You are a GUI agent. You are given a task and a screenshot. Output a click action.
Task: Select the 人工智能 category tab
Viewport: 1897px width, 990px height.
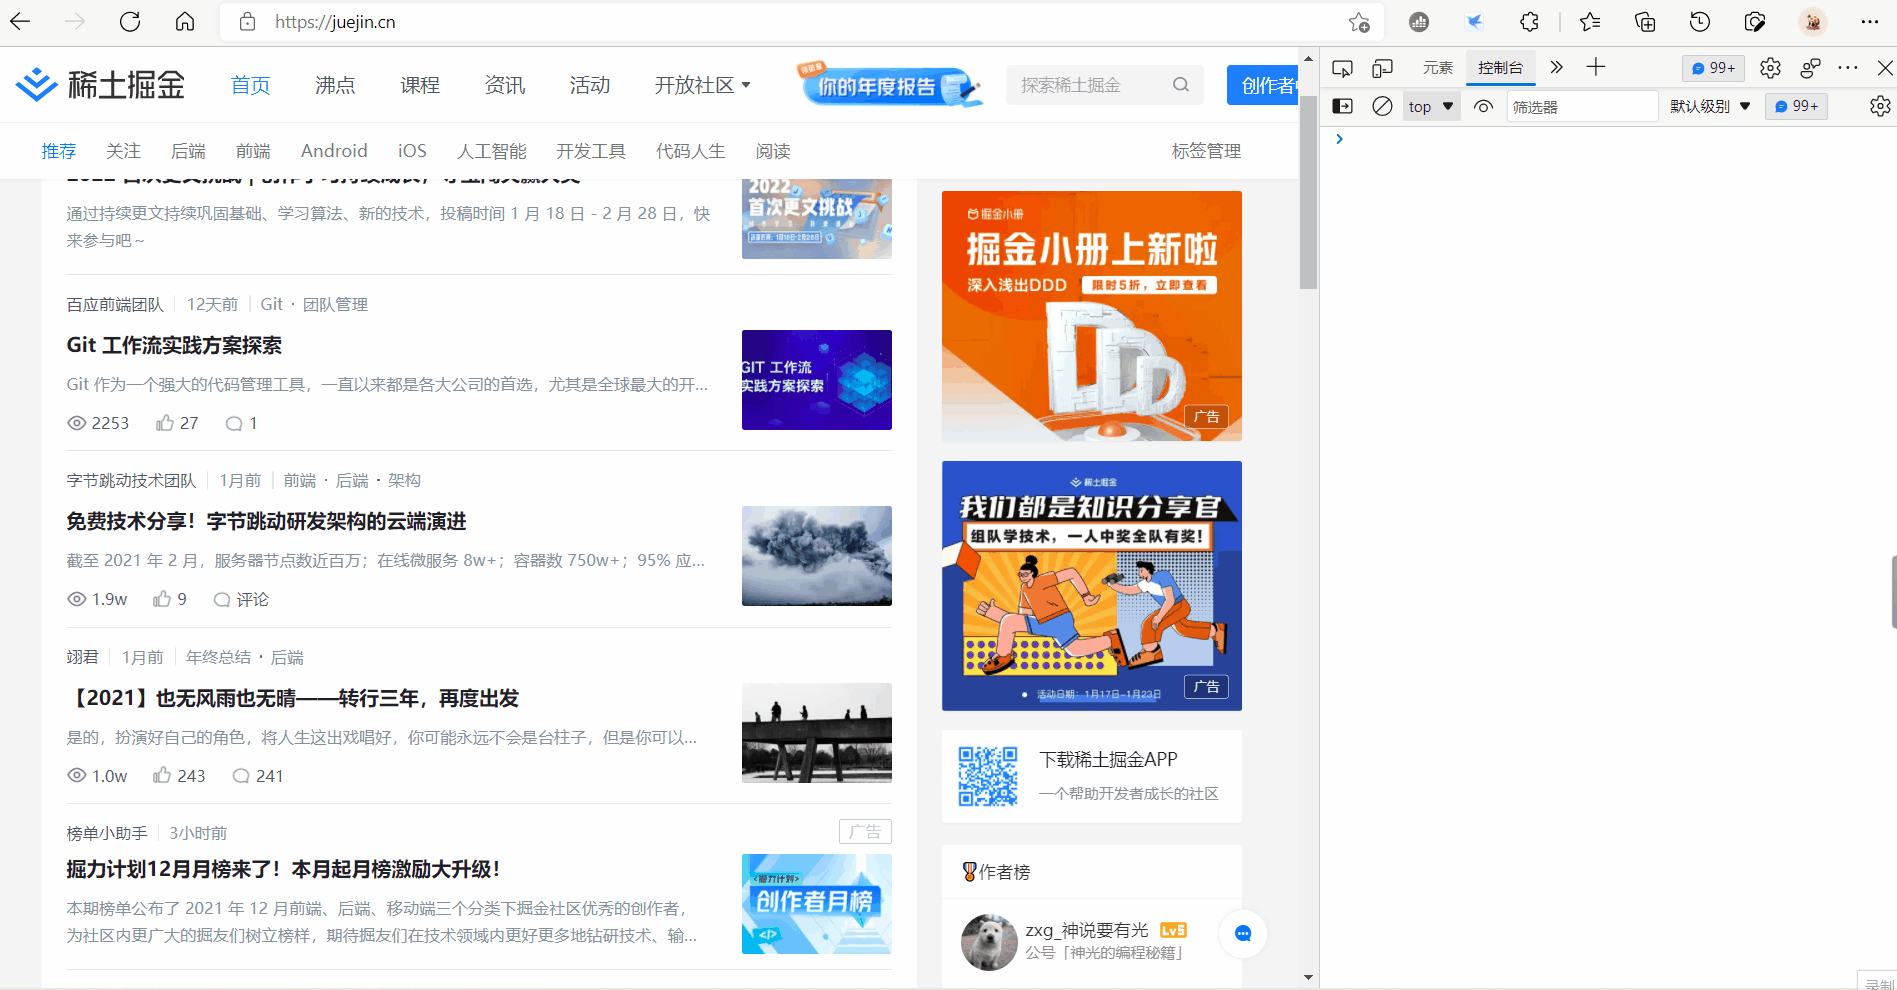coord(492,151)
